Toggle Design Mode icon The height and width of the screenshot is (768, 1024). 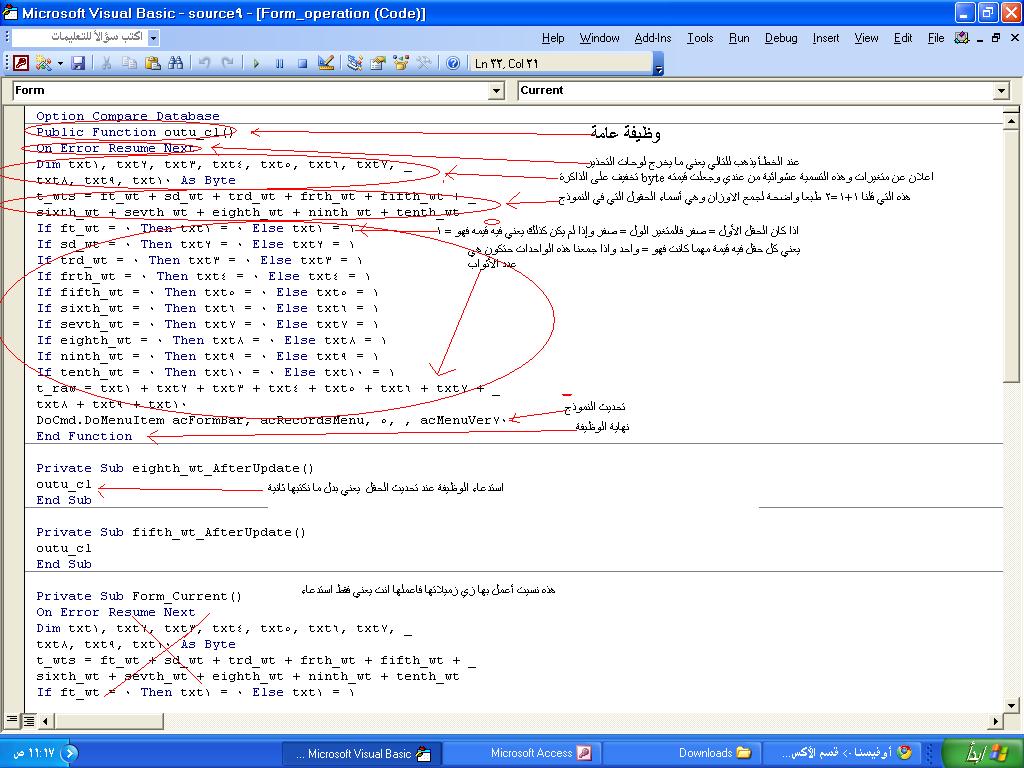326,63
